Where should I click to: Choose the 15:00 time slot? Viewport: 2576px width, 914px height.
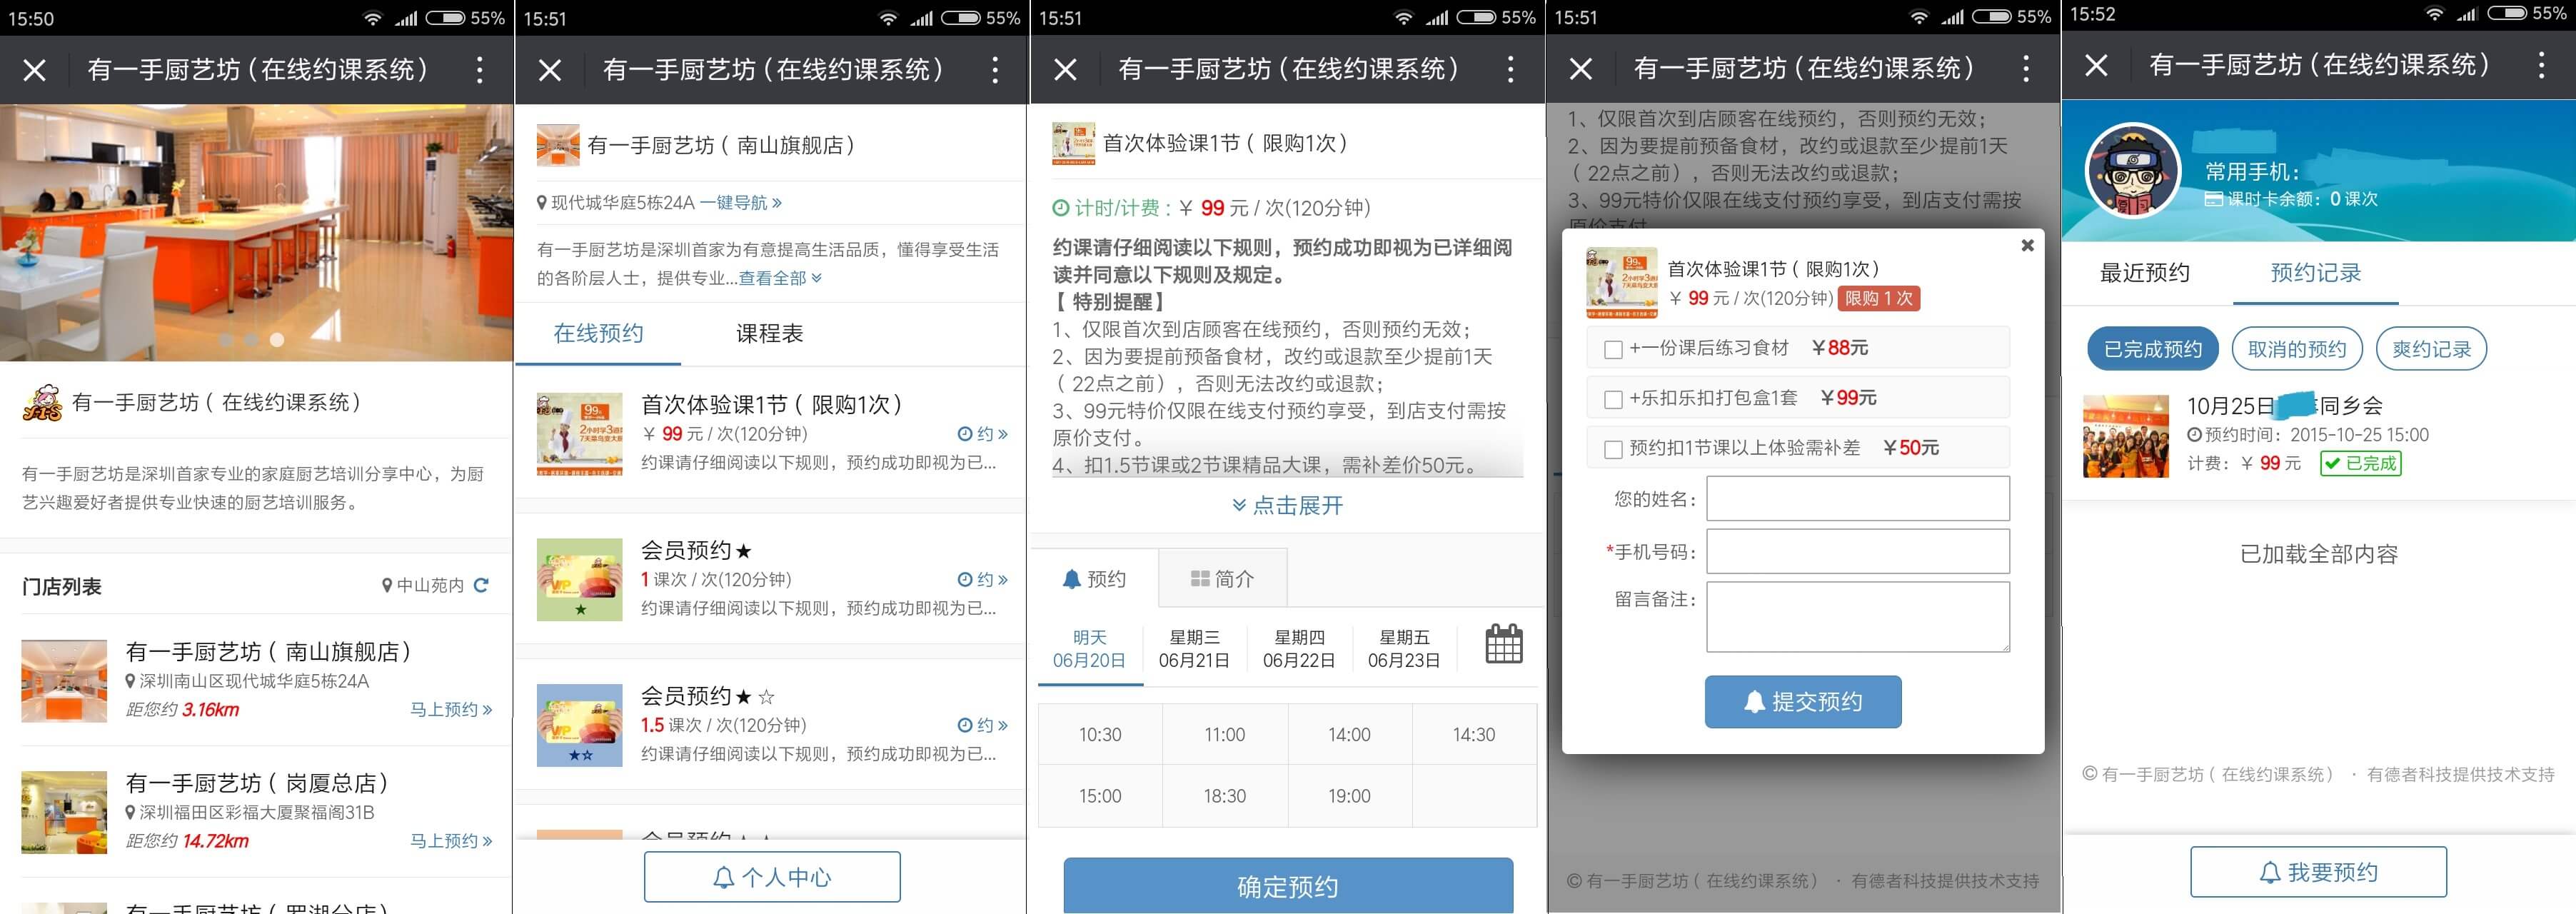tap(1100, 796)
